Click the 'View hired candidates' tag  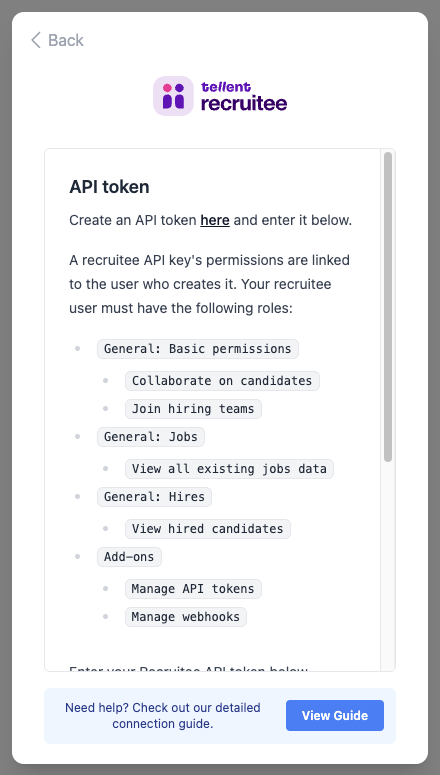pyautogui.click(x=208, y=529)
